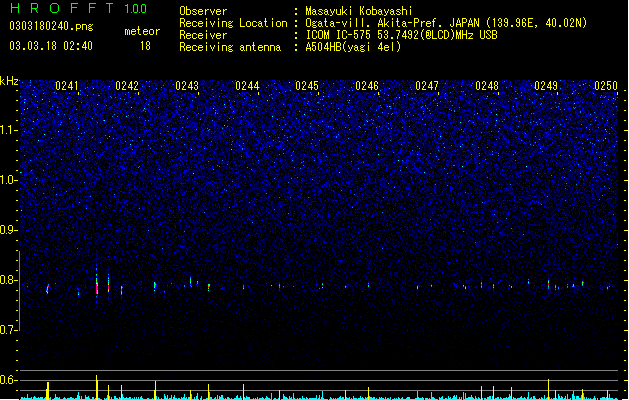Click the date stamp 03.03.18 02:40
This screenshot has height=400, width=629.
[51, 46]
